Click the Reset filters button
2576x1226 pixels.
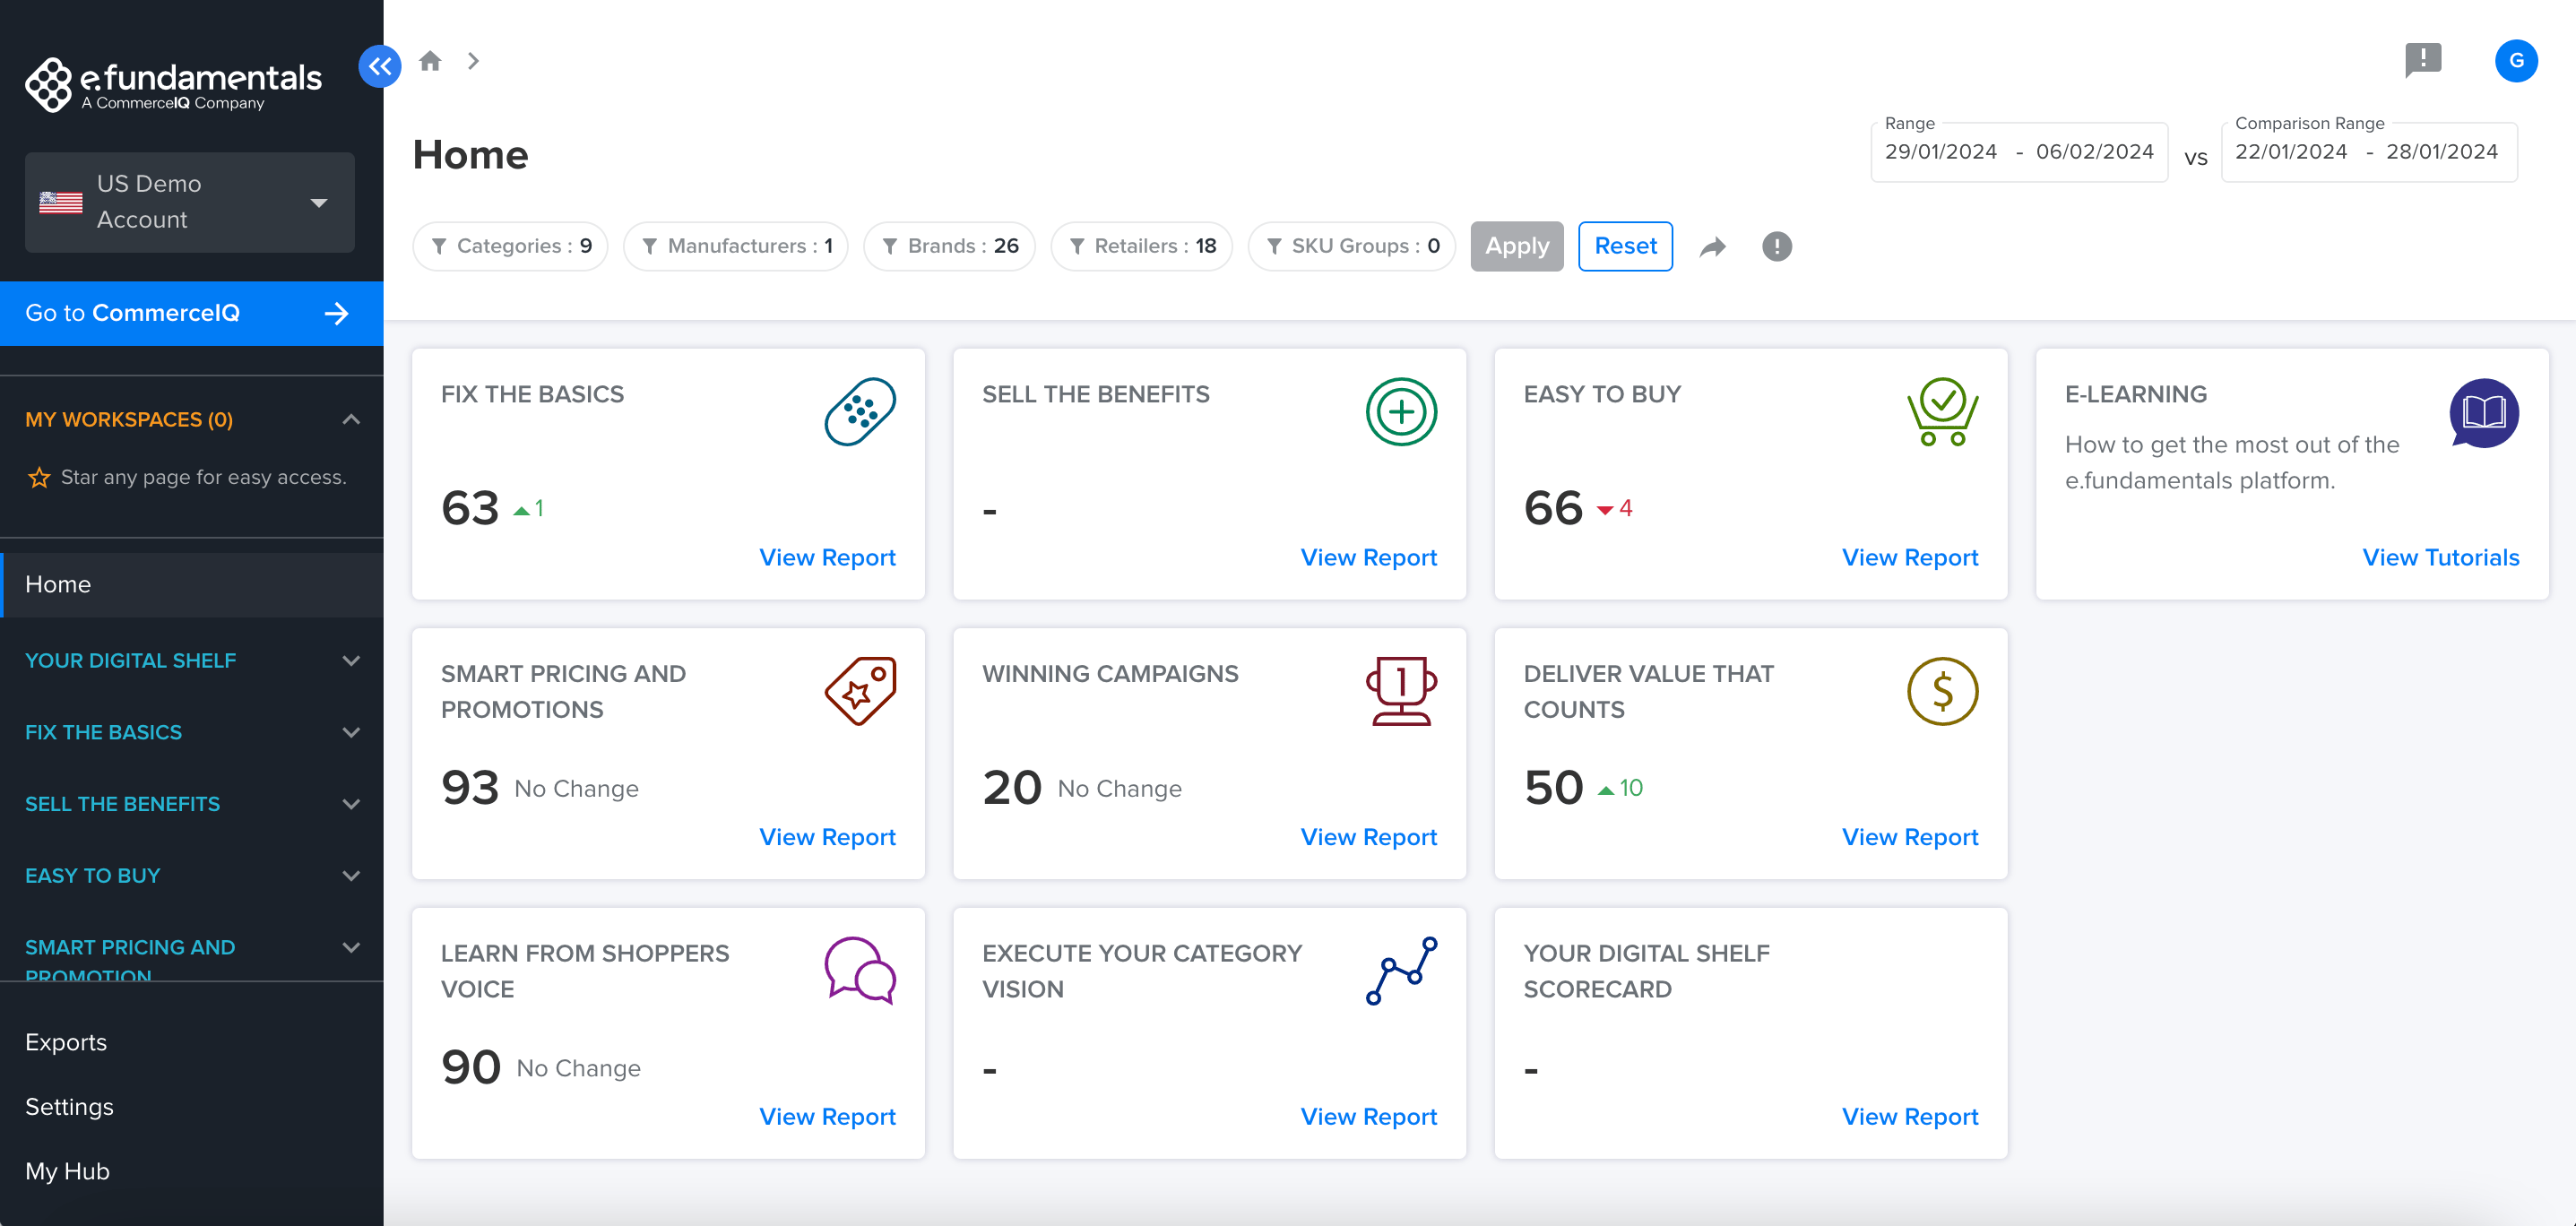[x=1624, y=246]
